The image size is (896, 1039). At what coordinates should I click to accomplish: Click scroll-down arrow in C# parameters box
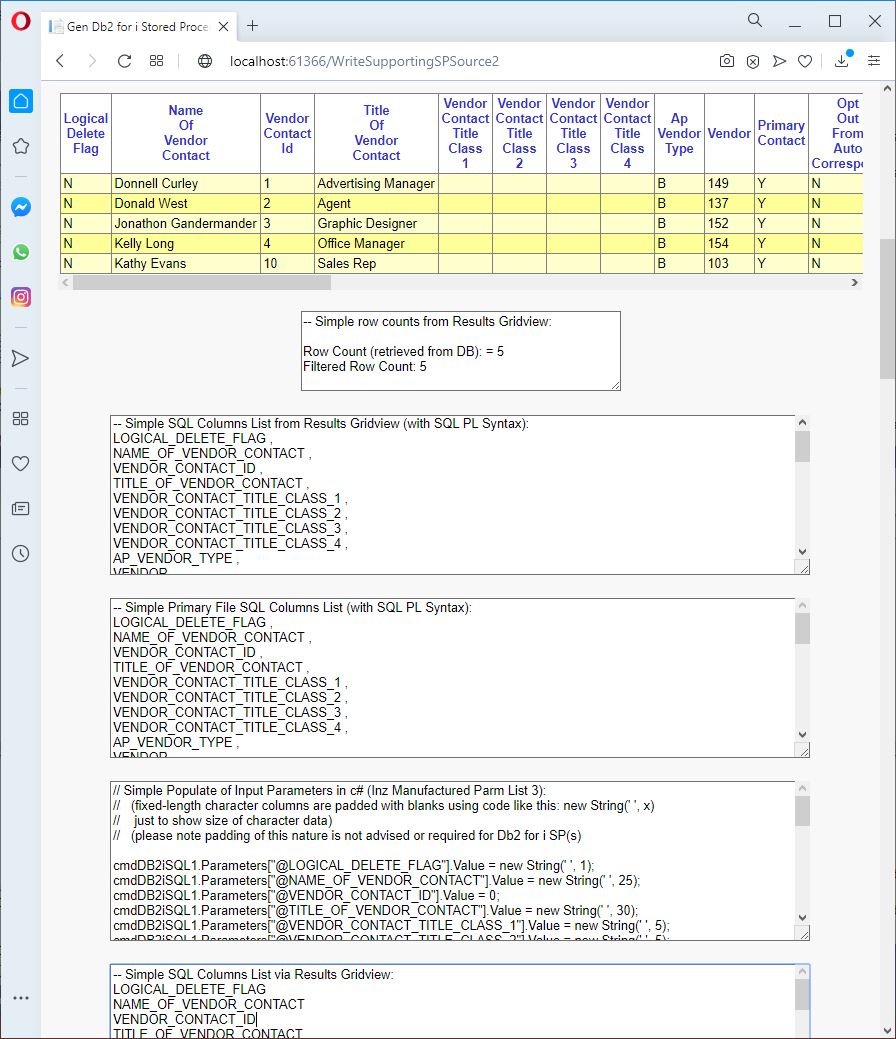coord(802,918)
